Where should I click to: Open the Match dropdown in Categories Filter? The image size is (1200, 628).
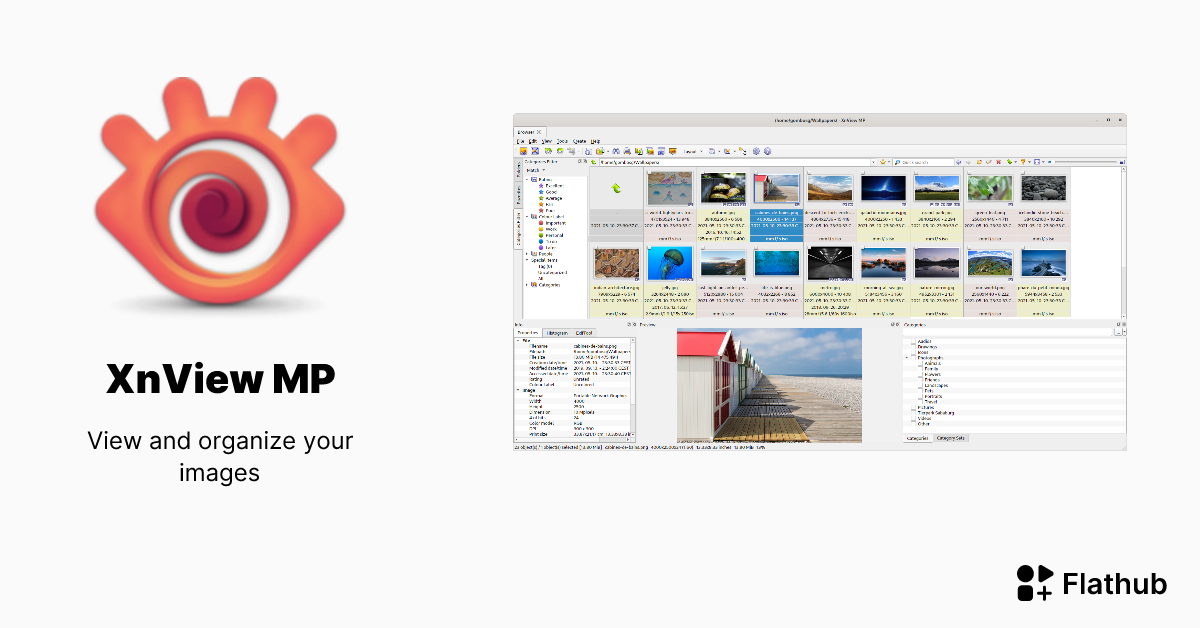[x=537, y=170]
